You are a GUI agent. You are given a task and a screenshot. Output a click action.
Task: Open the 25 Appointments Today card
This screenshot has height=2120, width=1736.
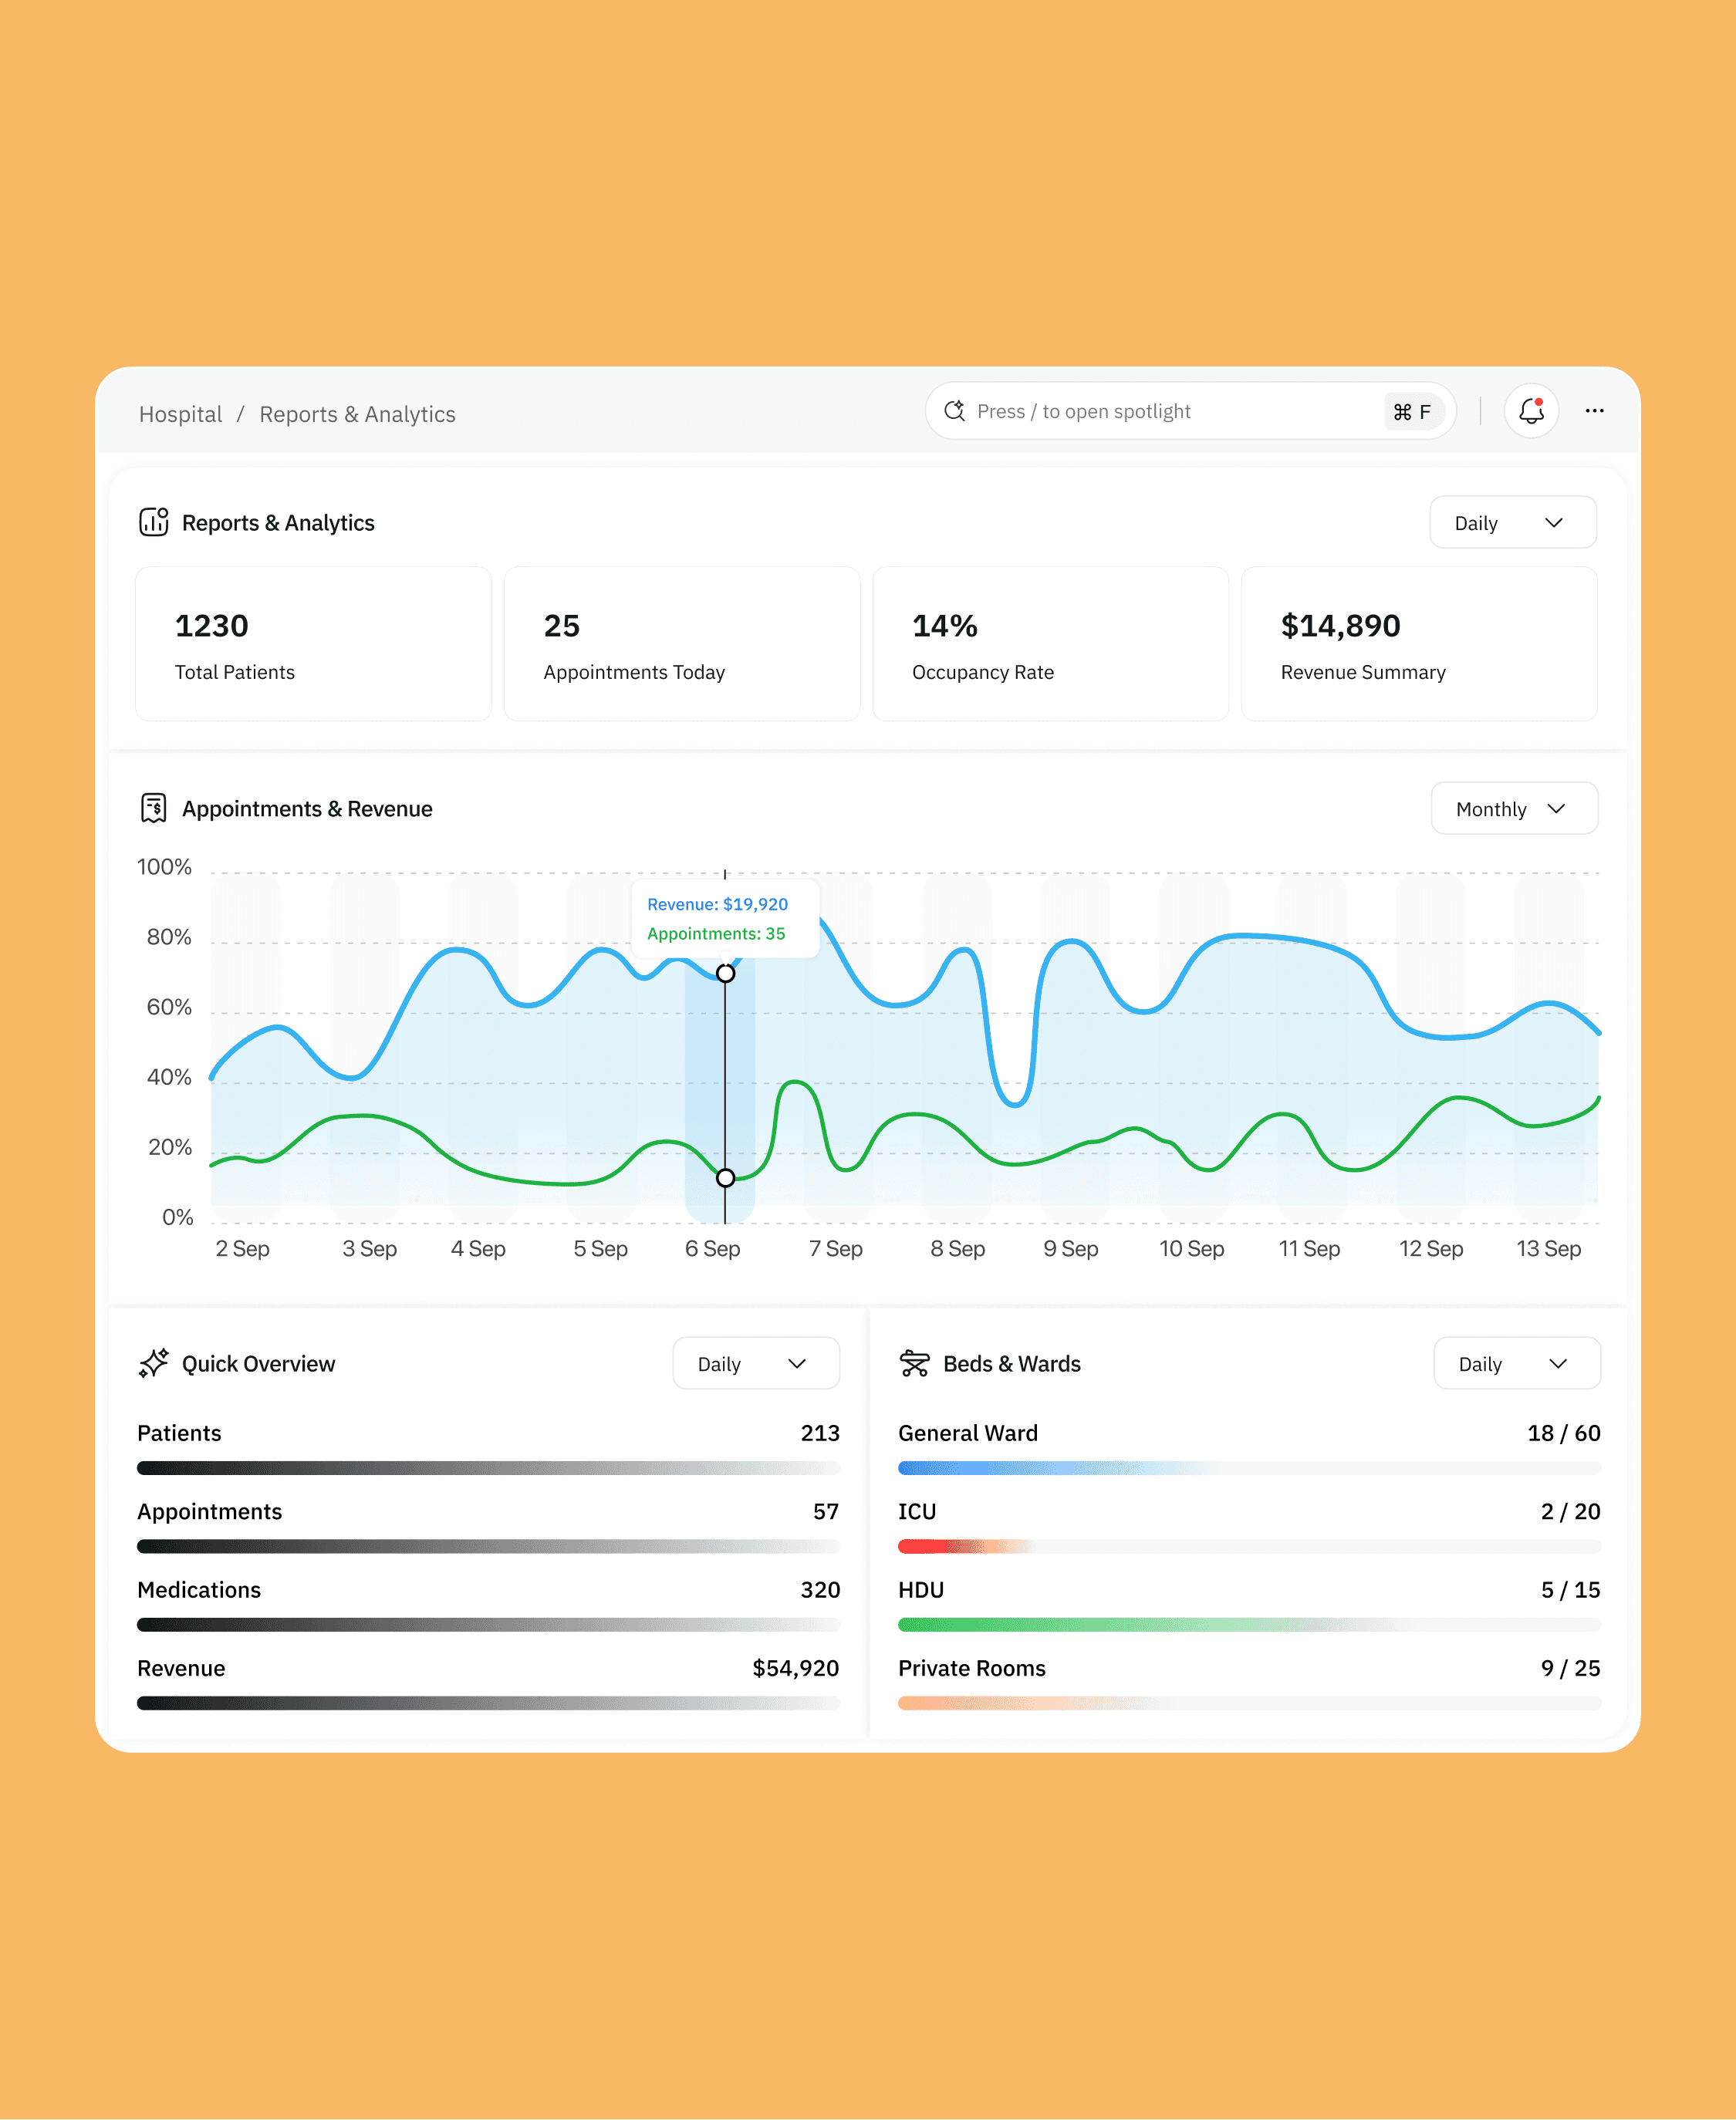tap(682, 643)
